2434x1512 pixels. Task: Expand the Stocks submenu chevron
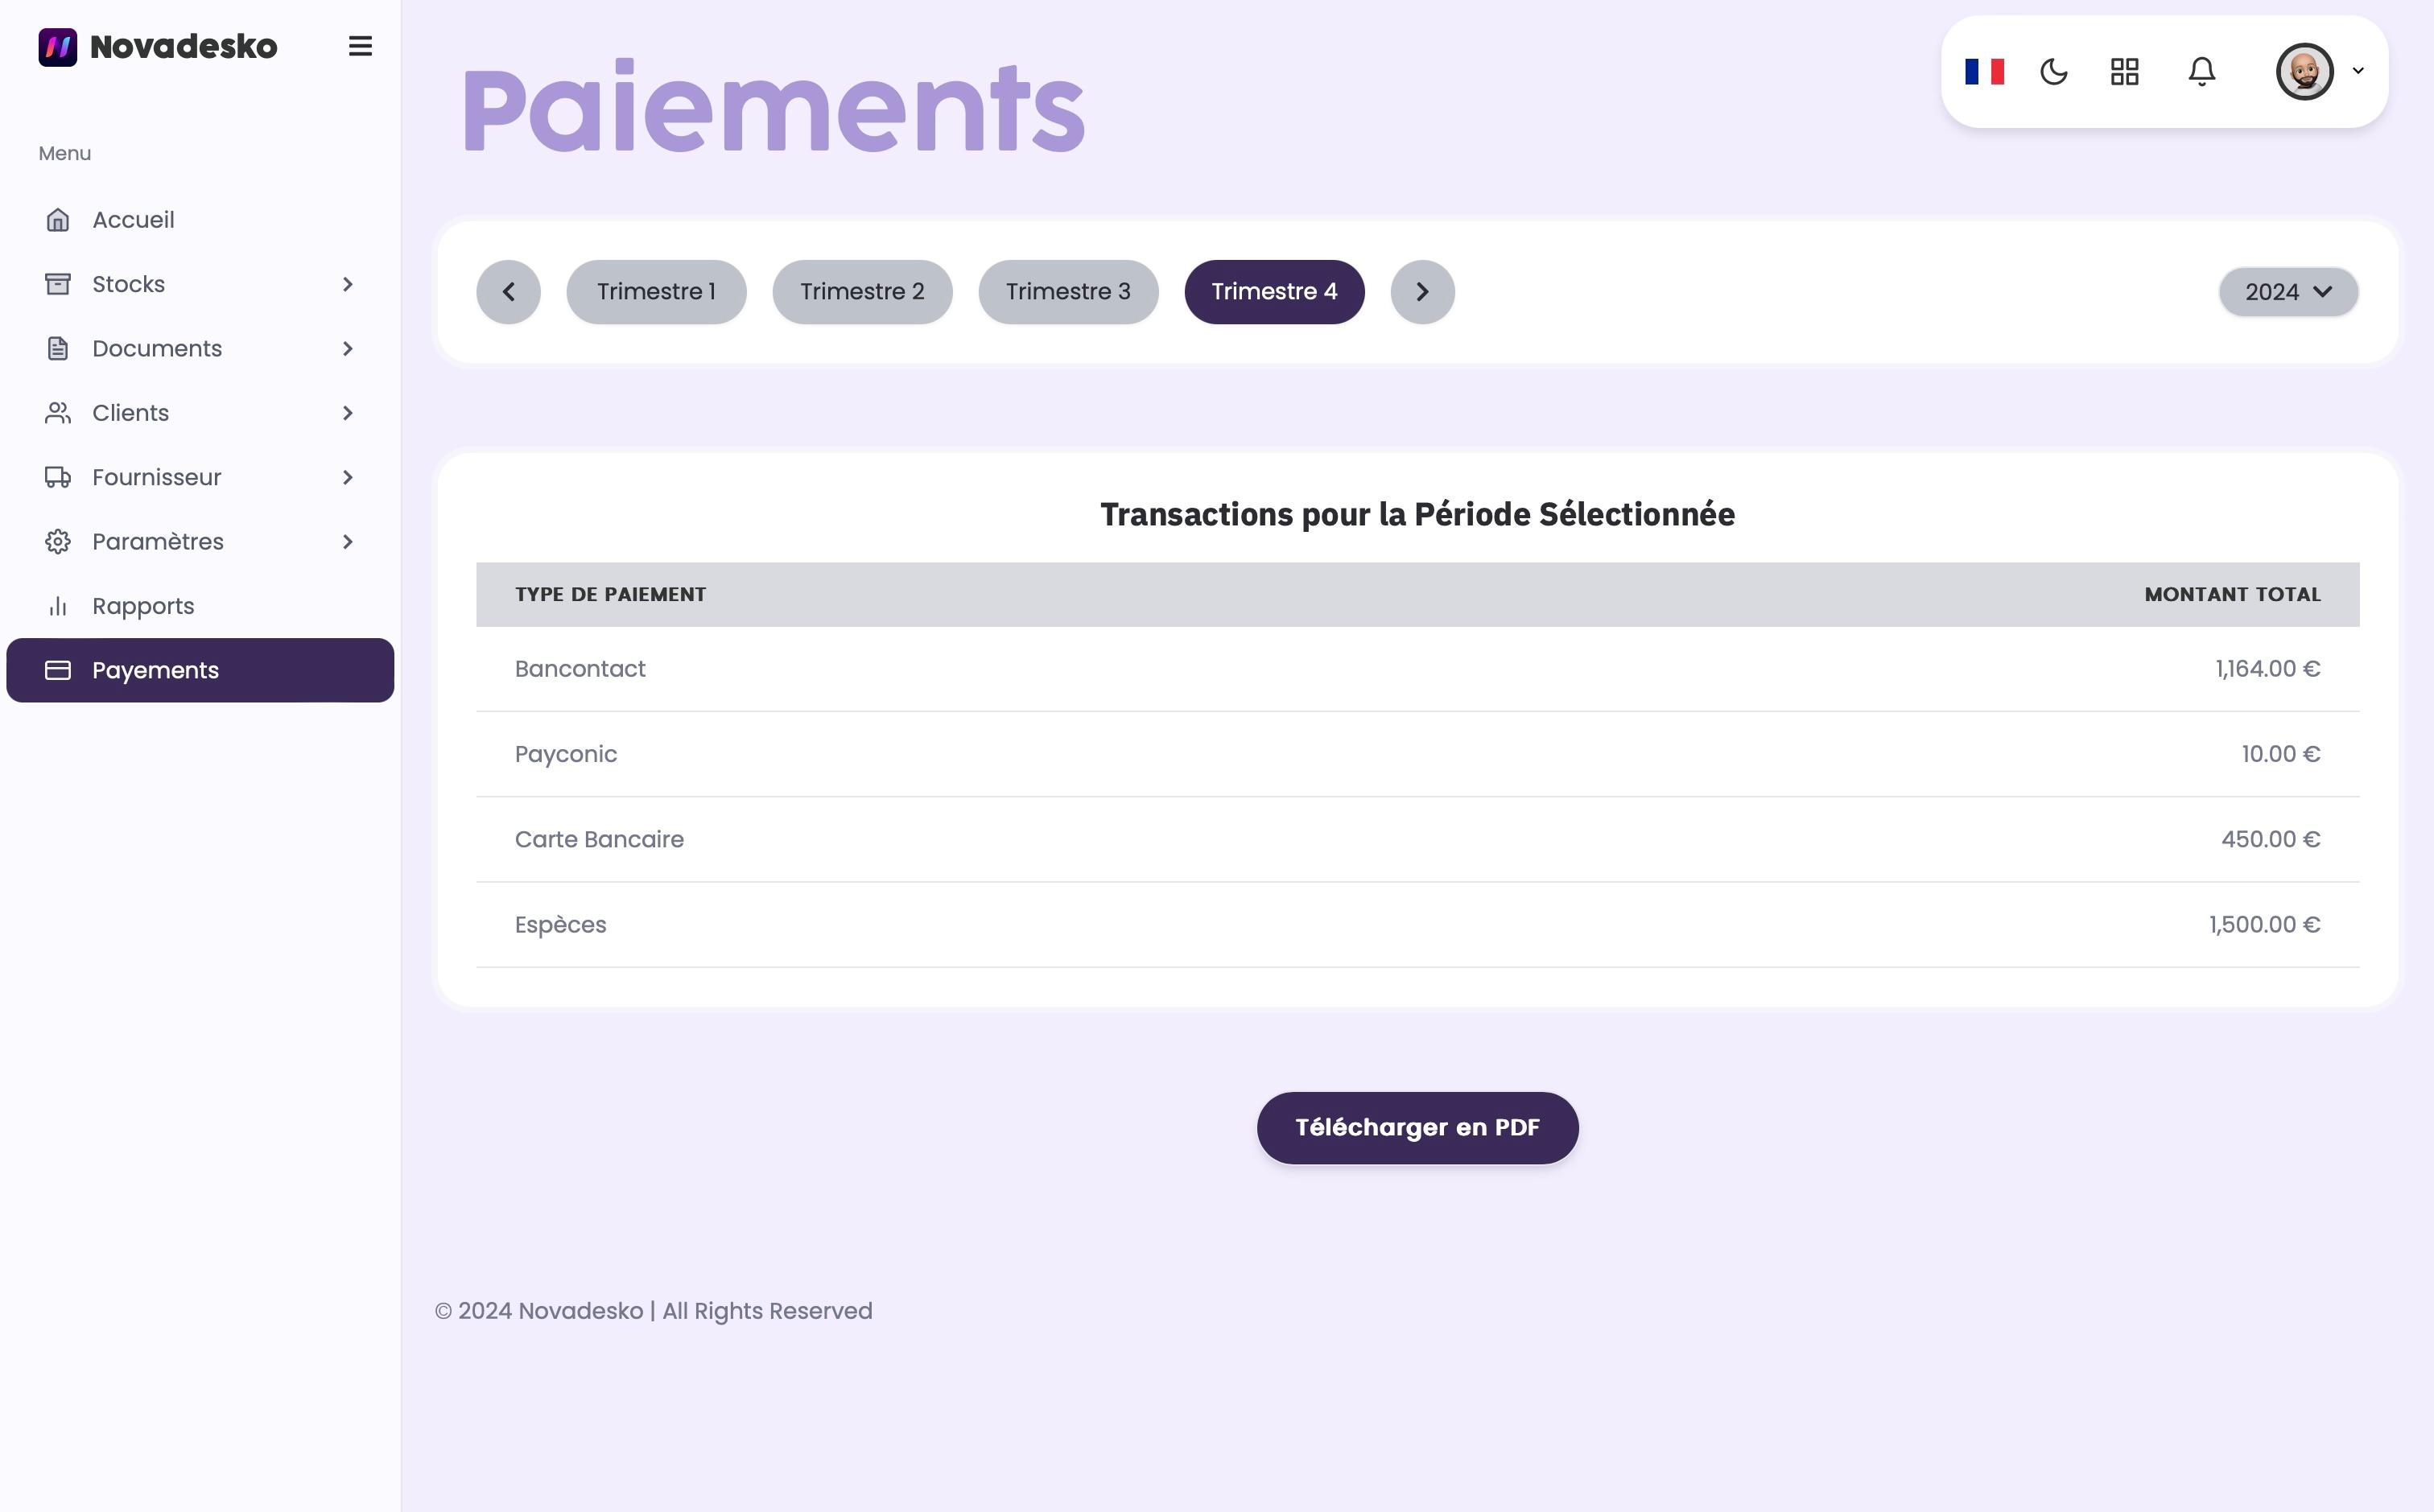[x=347, y=284]
